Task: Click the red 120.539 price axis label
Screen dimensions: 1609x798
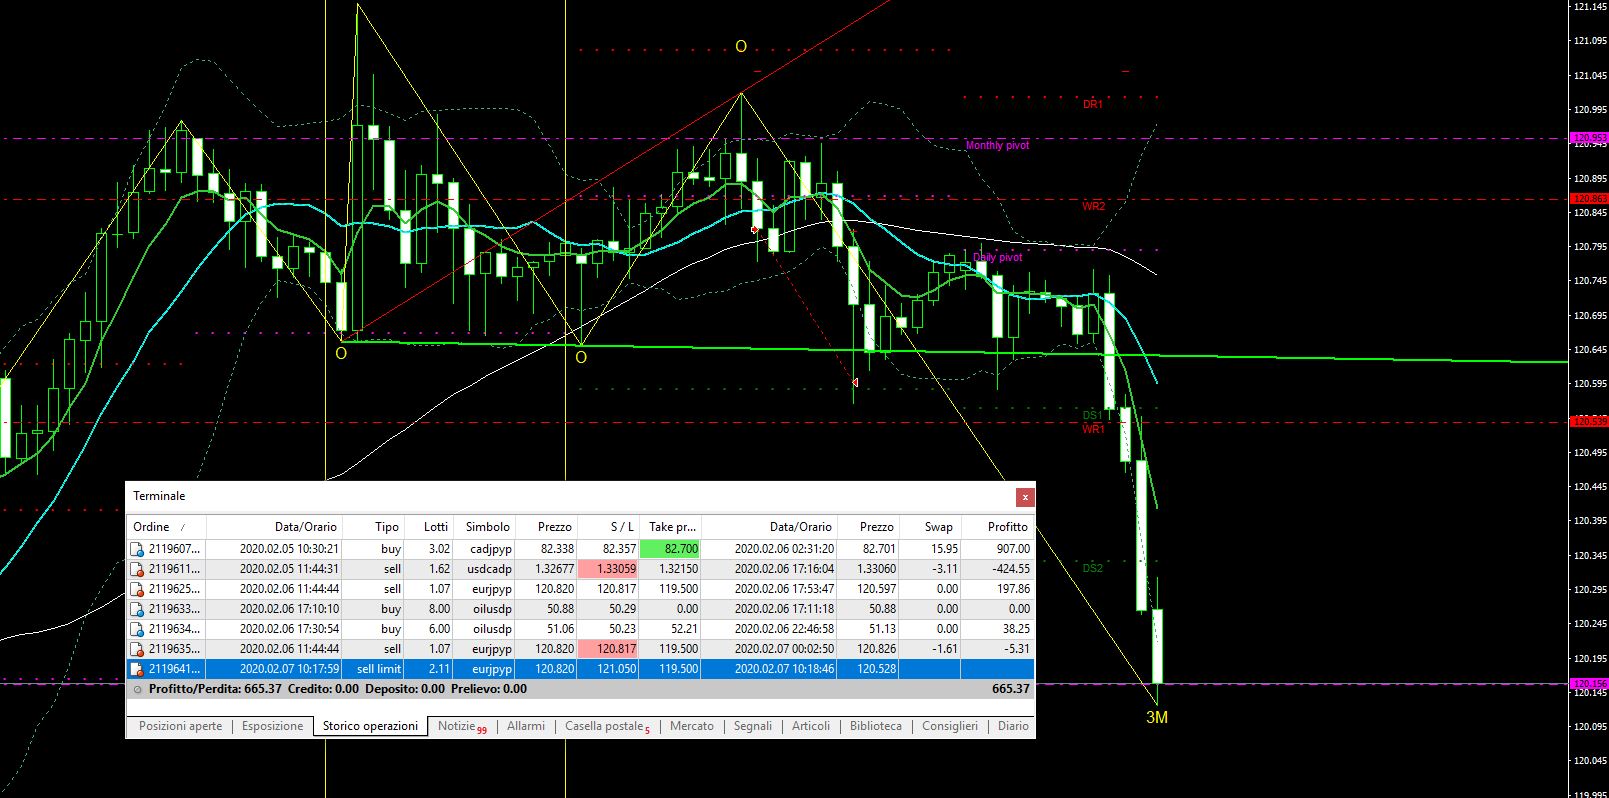Action: (1589, 422)
